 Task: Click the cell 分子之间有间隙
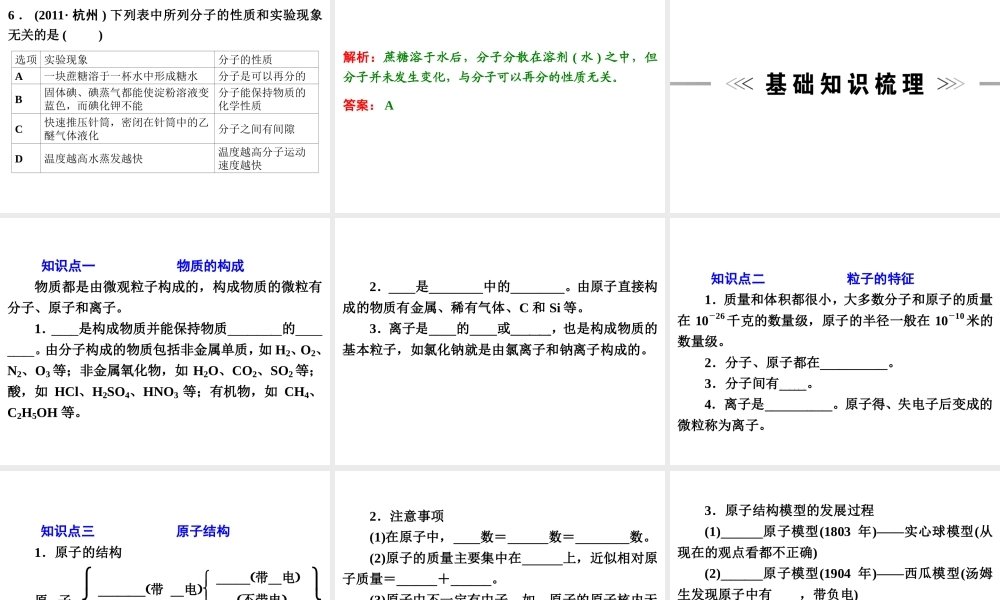click(x=267, y=129)
